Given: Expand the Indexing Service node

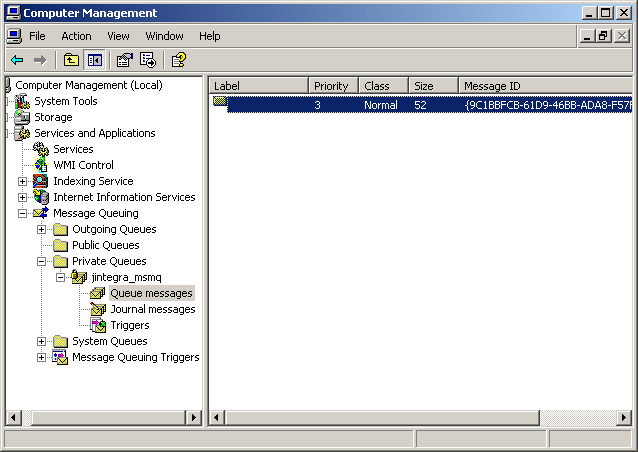Looking at the screenshot, I should point(22,181).
